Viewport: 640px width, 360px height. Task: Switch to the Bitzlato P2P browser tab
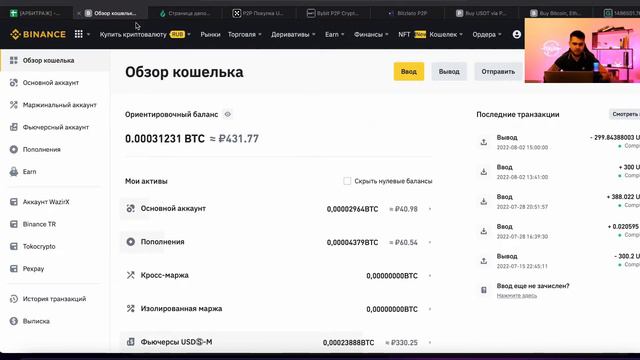click(407, 13)
